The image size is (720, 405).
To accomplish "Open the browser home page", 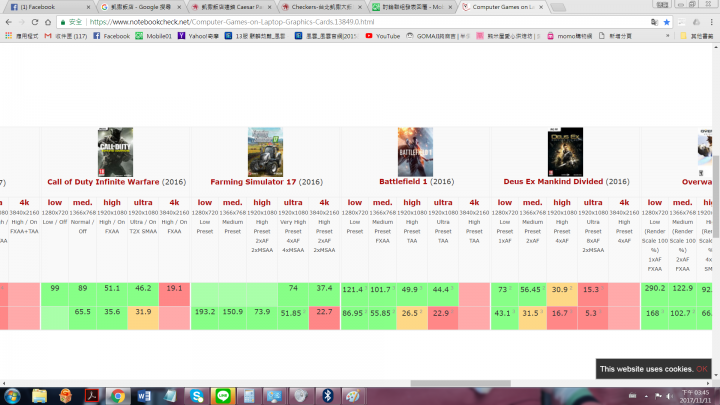I will point(48,22).
